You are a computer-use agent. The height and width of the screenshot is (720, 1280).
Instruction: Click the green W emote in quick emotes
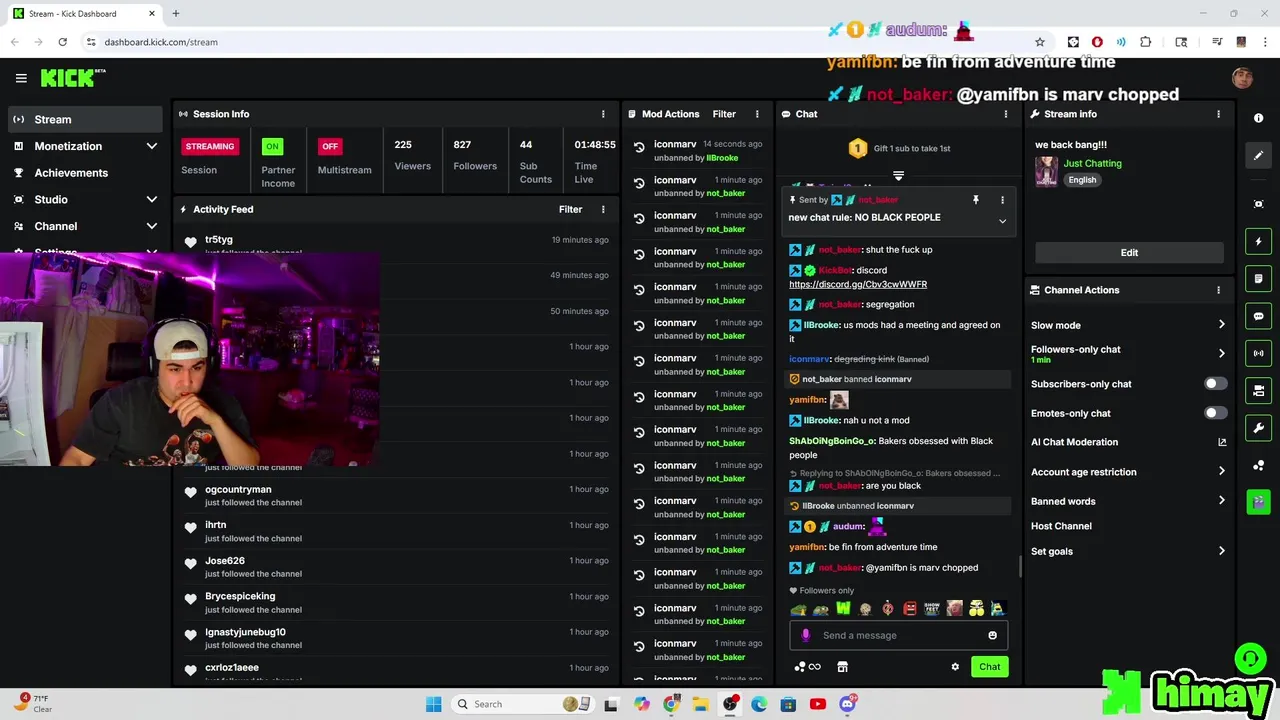click(x=843, y=609)
